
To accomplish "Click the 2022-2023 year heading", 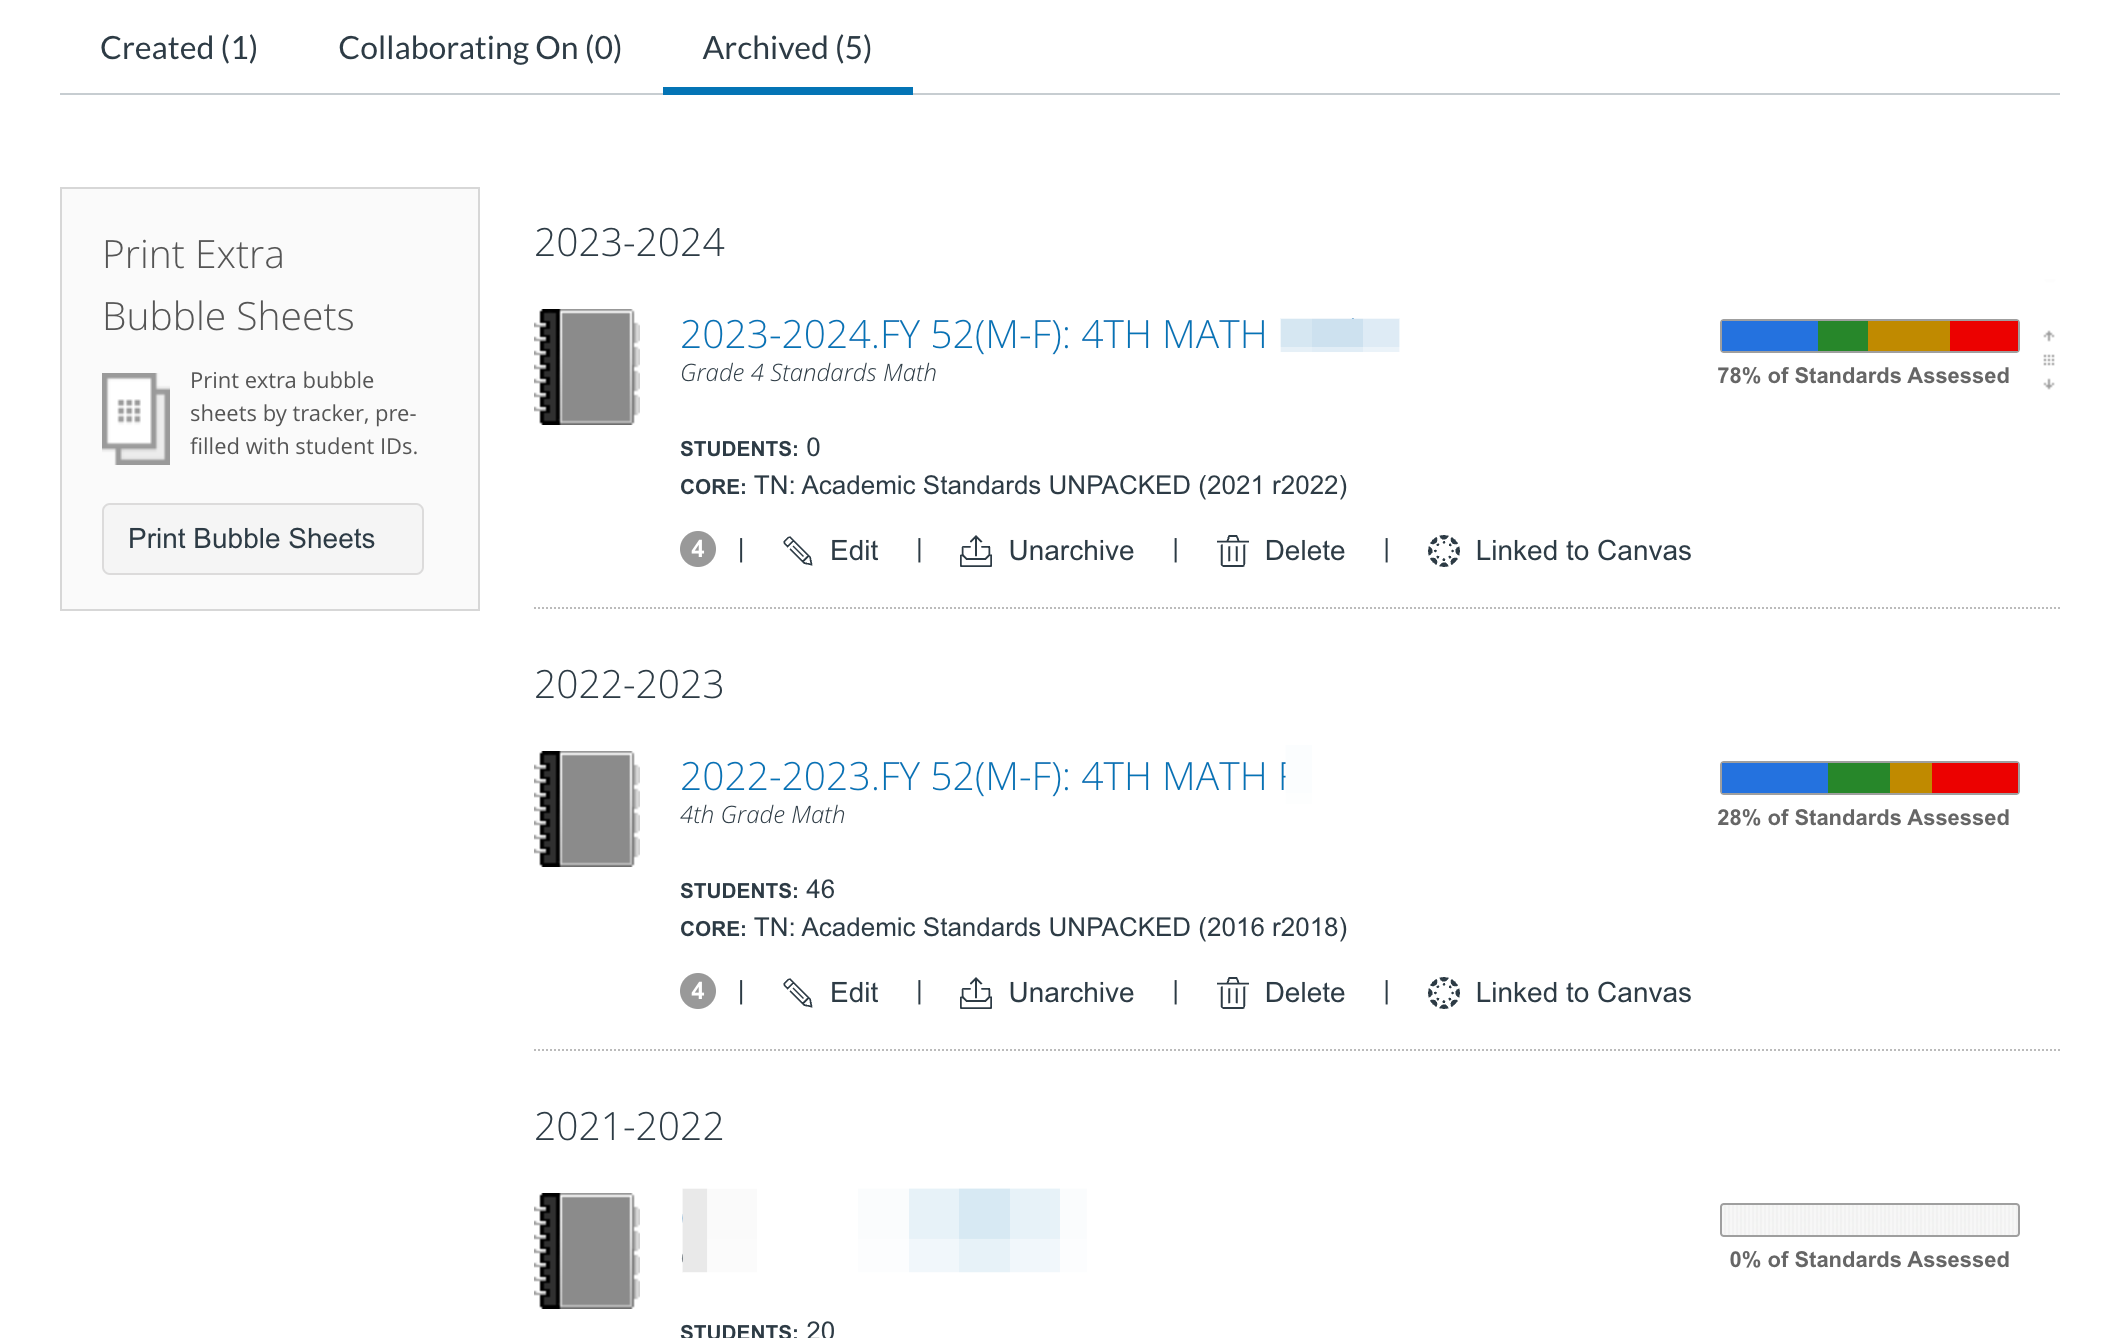I will pos(629,685).
